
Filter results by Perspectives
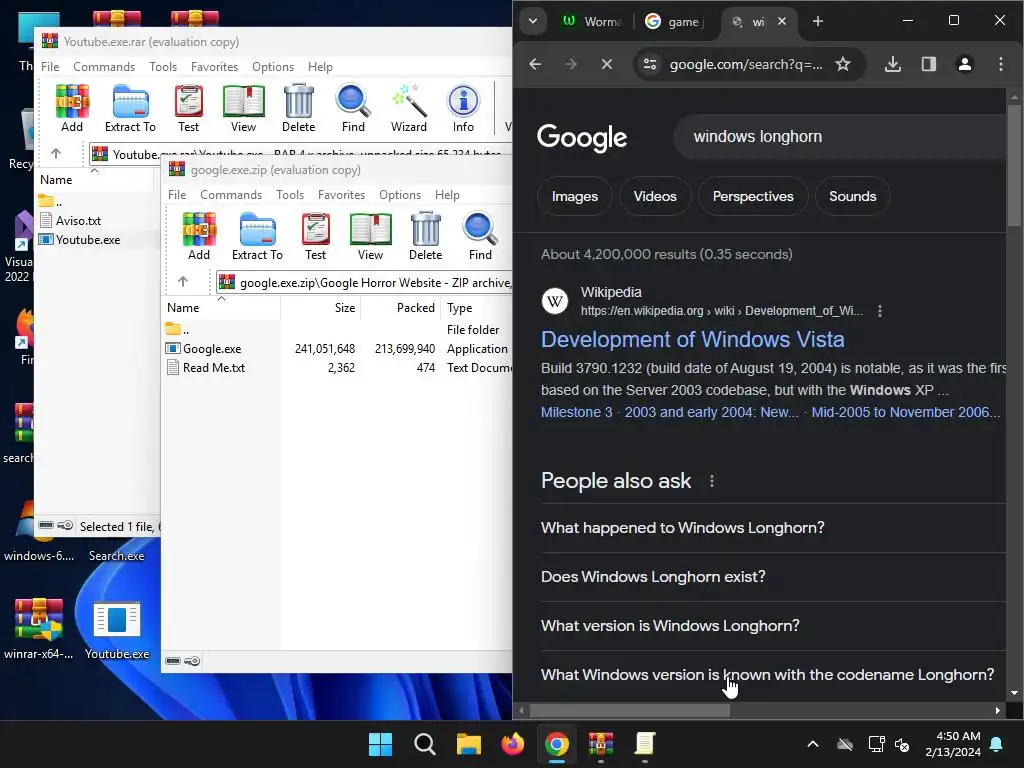pyautogui.click(x=753, y=197)
